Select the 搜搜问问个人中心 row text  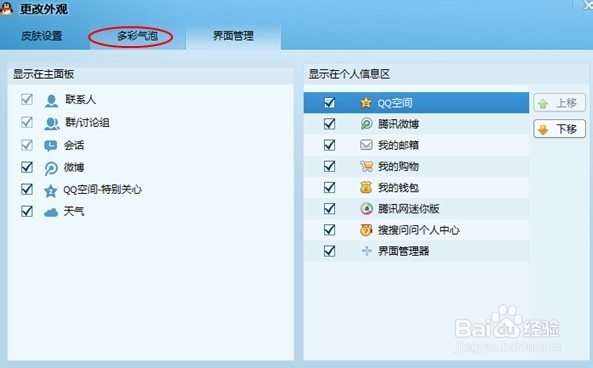click(419, 230)
